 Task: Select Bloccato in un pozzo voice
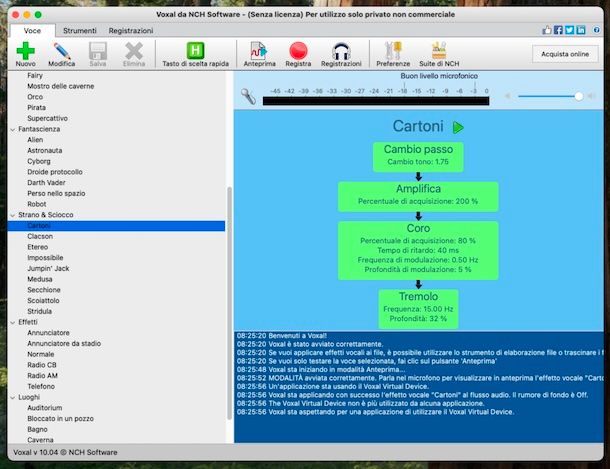[60, 419]
